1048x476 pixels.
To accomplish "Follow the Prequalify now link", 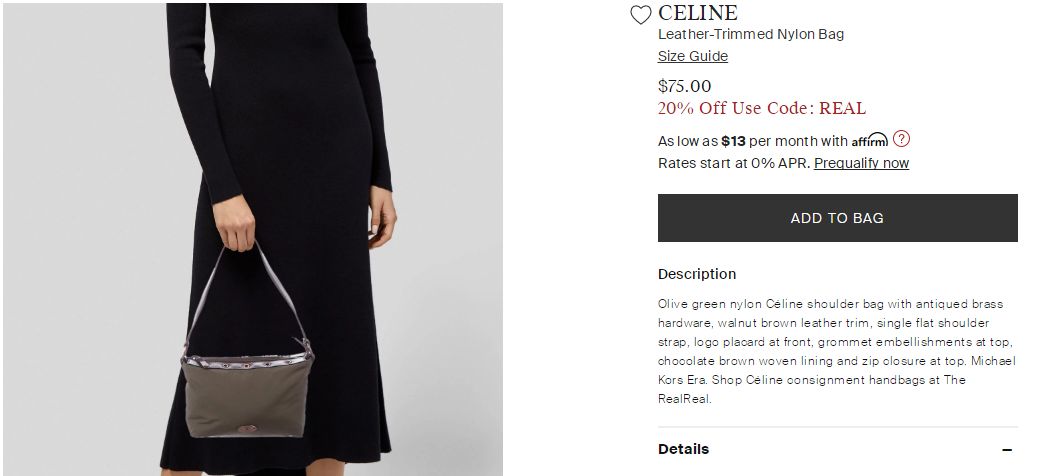I will pos(861,163).
